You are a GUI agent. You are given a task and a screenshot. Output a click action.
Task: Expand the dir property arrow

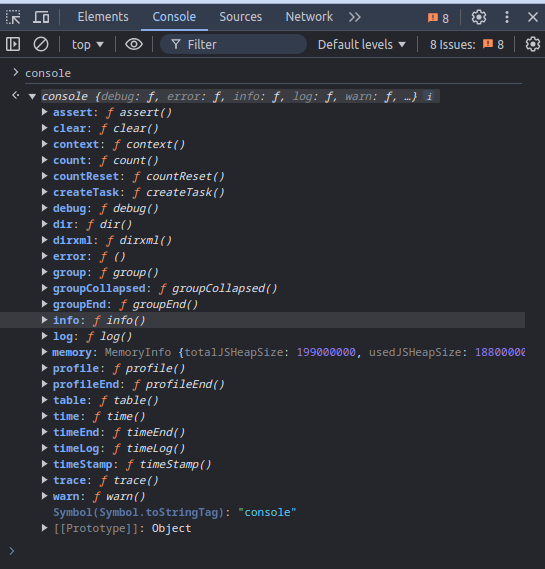click(45, 224)
